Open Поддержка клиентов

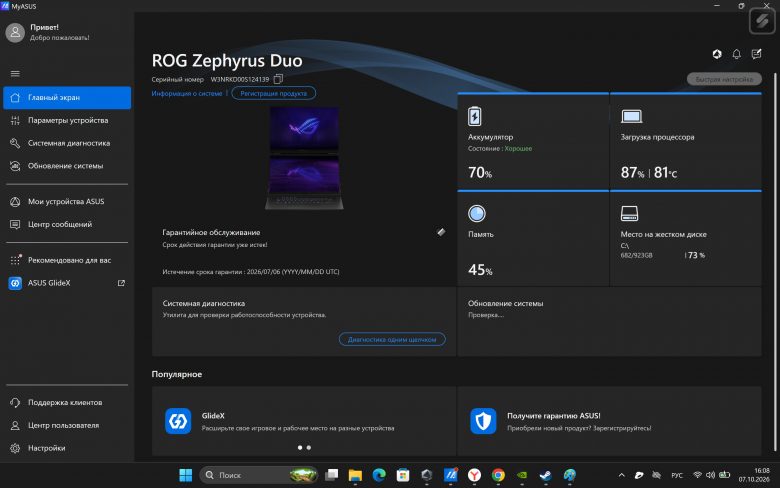(67, 402)
